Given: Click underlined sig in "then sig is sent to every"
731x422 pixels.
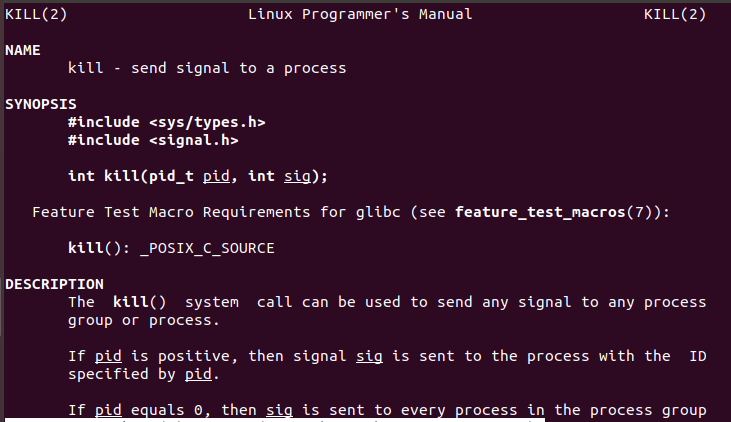Looking at the screenshot, I should pos(279,410).
